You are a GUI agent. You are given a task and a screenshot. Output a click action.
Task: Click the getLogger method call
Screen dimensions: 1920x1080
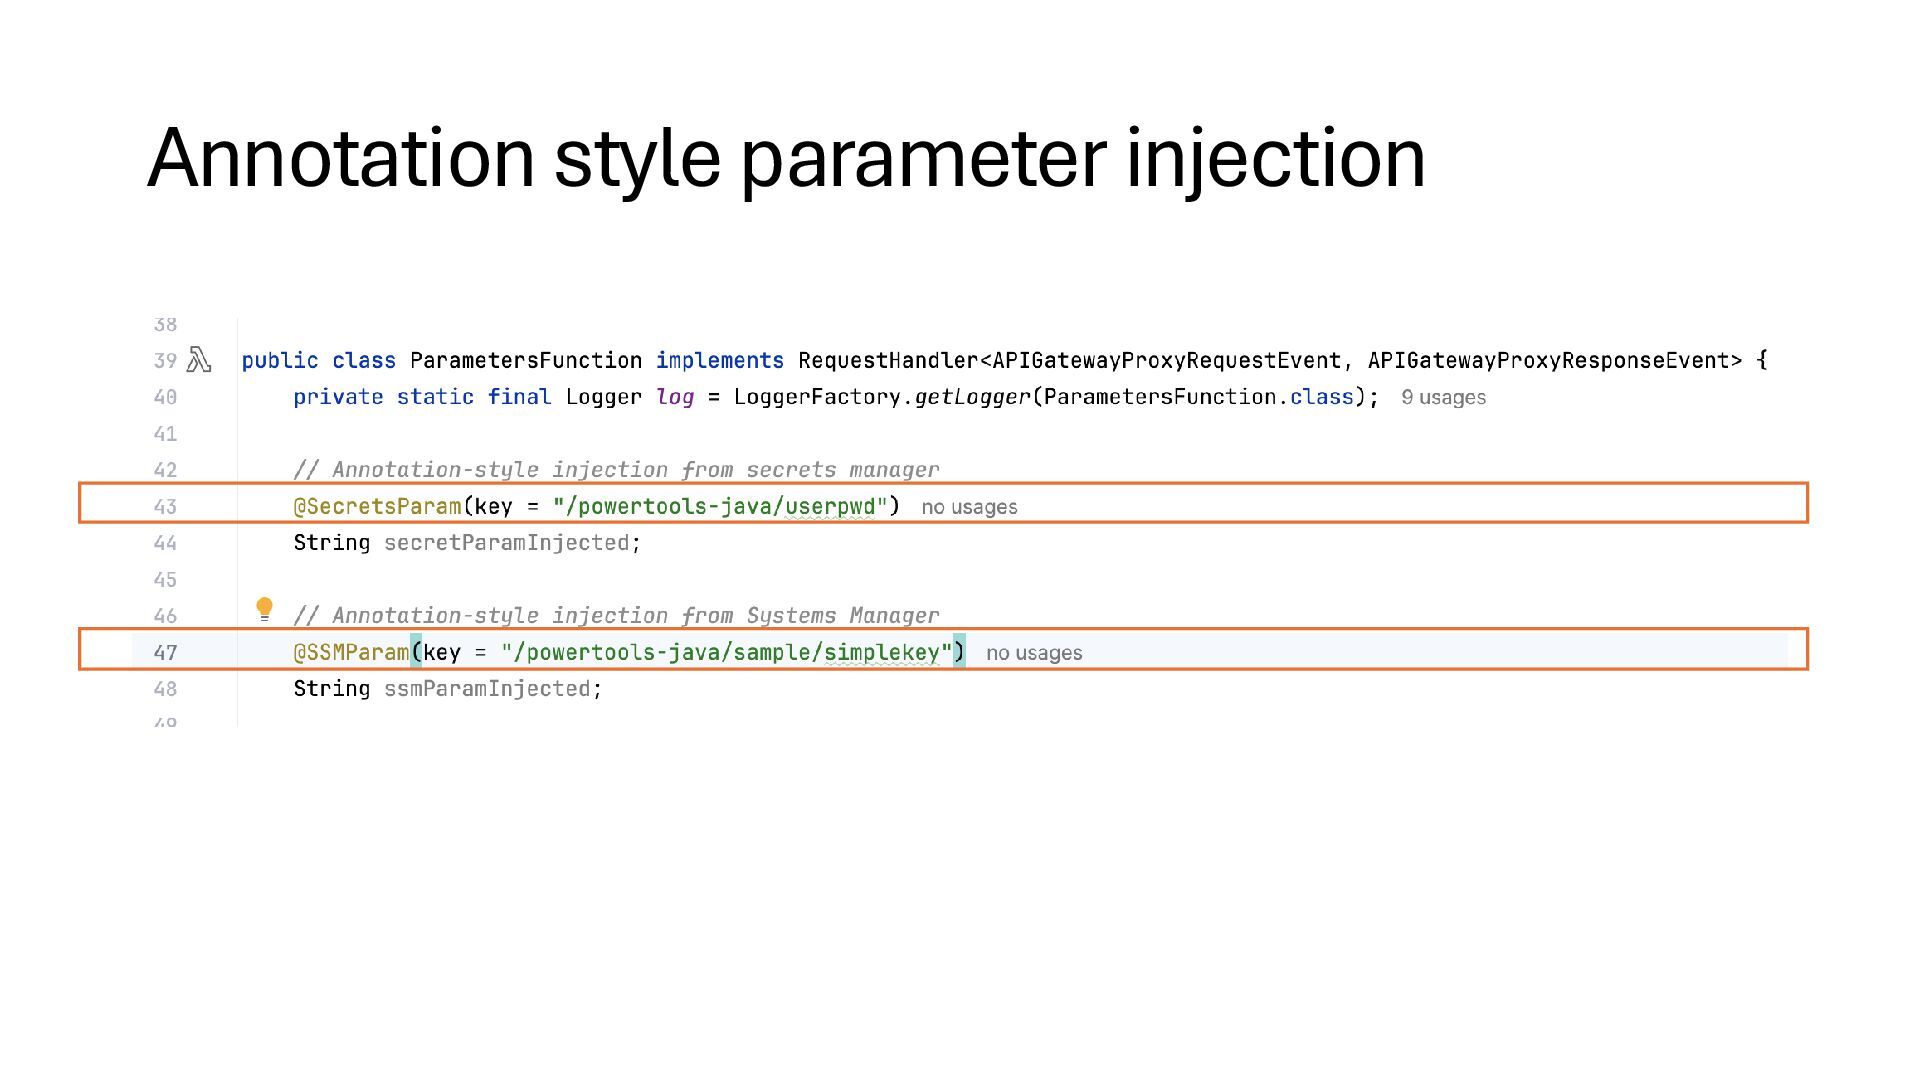pyautogui.click(x=972, y=397)
